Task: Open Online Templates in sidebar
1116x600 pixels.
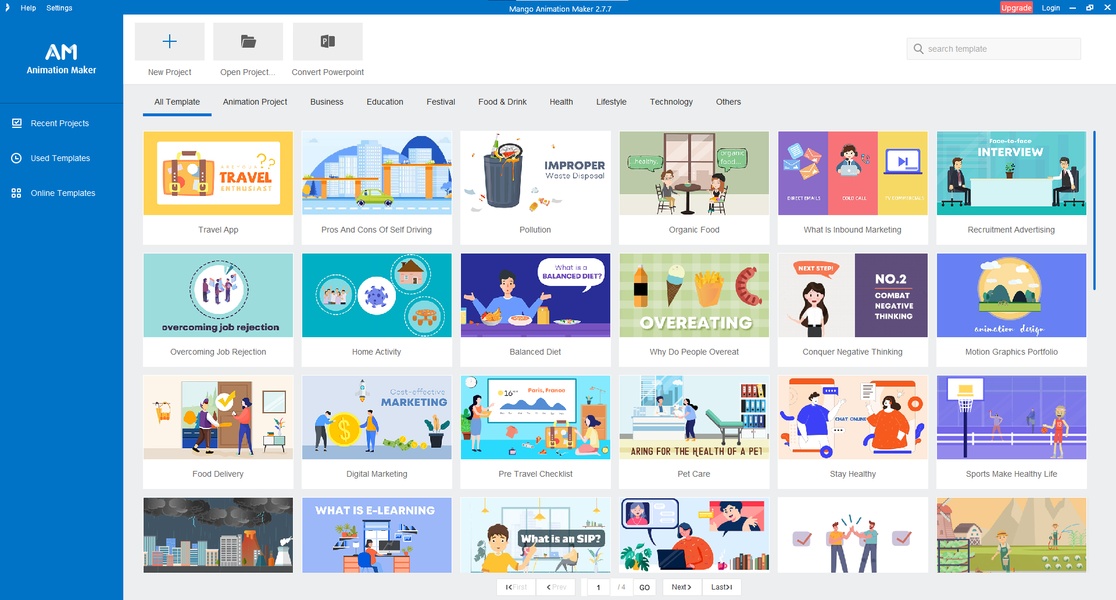Action: tap(62, 193)
